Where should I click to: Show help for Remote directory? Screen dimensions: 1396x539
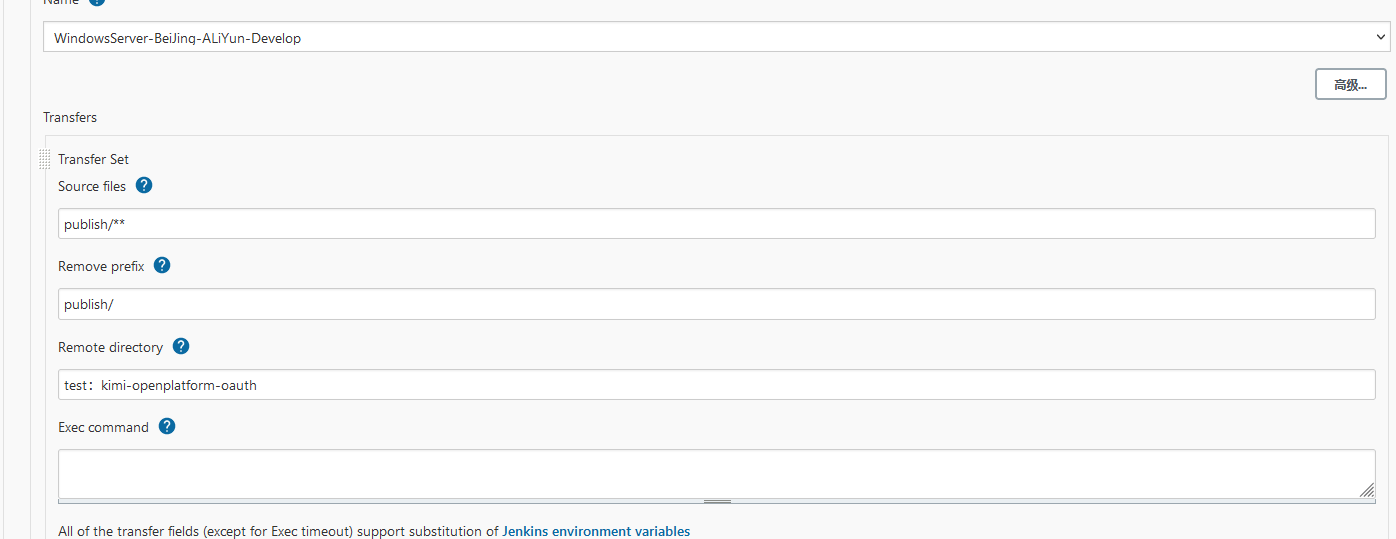coord(181,346)
